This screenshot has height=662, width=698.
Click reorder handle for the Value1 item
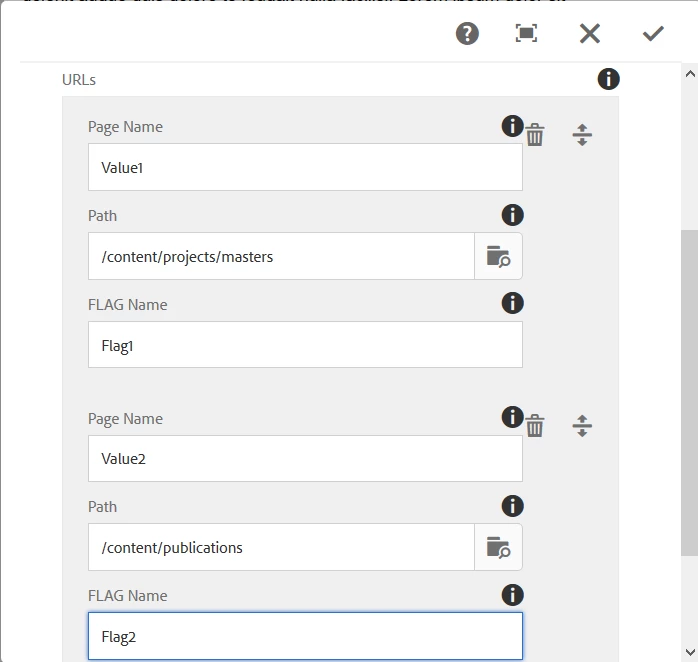click(x=582, y=135)
